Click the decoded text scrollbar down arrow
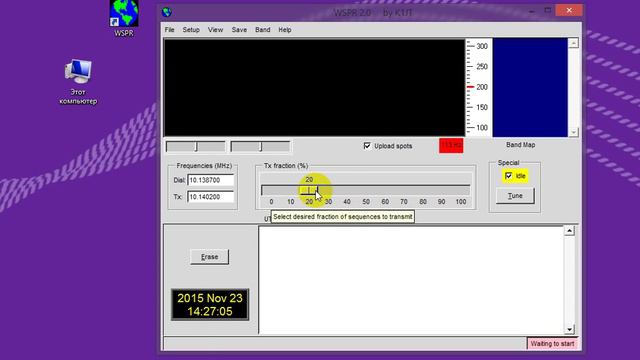This screenshot has height=360, width=640. 569,329
